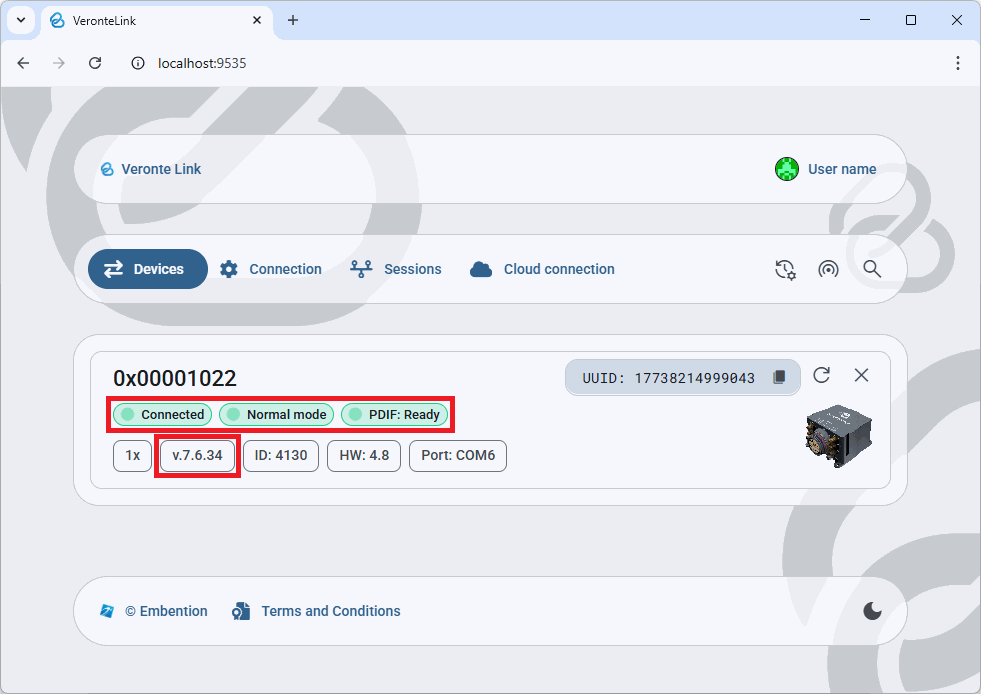Open the Devices tab
Image resolution: width=981 pixels, height=694 pixels.
(147, 269)
